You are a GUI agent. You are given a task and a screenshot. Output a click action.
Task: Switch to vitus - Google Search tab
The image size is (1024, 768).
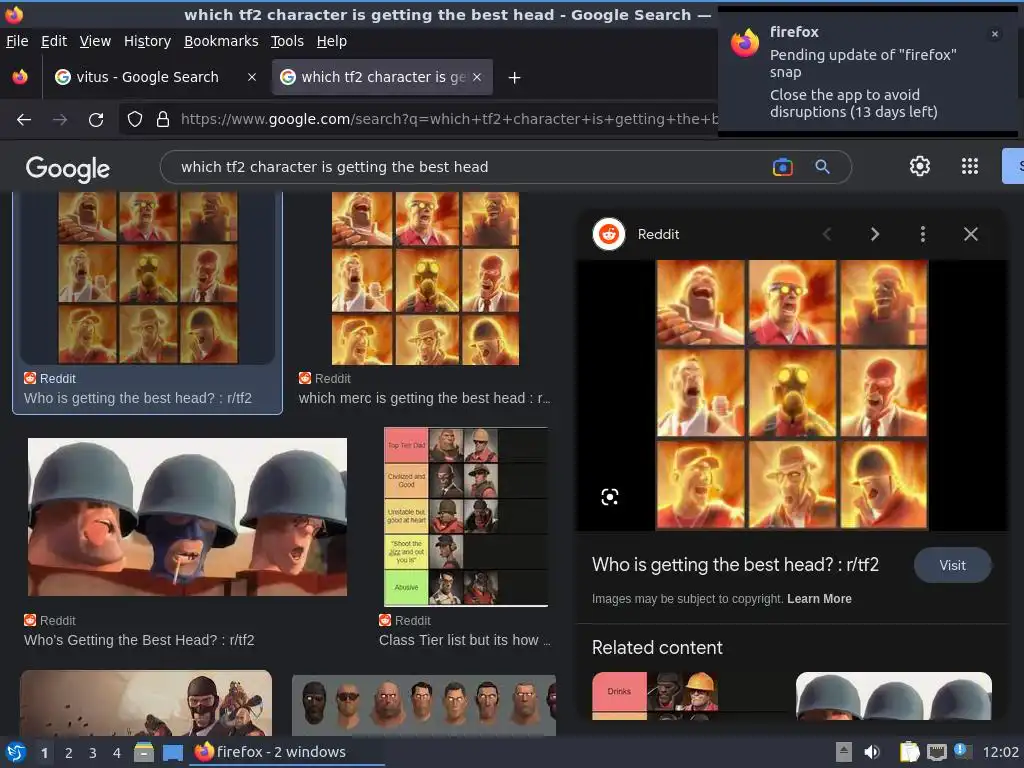[155, 77]
